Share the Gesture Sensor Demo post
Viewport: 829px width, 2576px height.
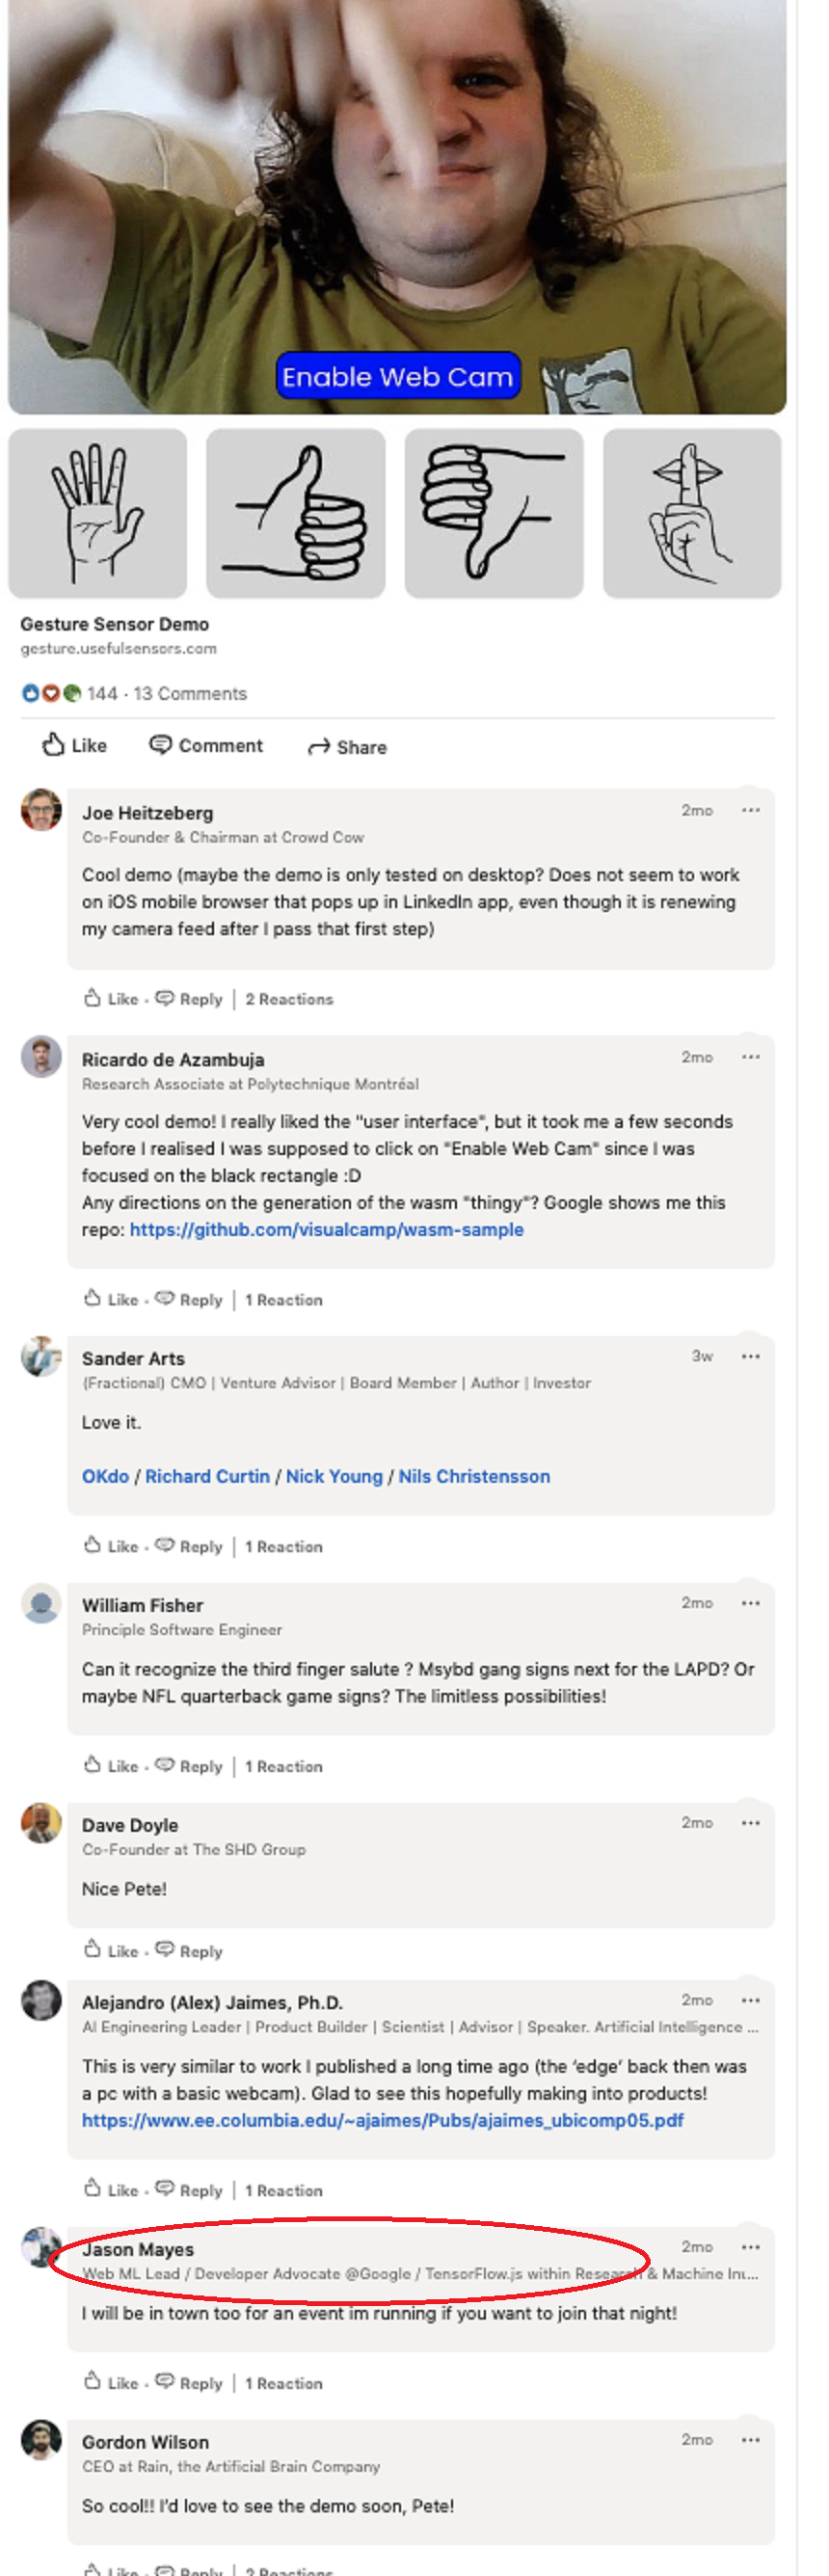tap(347, 747)
